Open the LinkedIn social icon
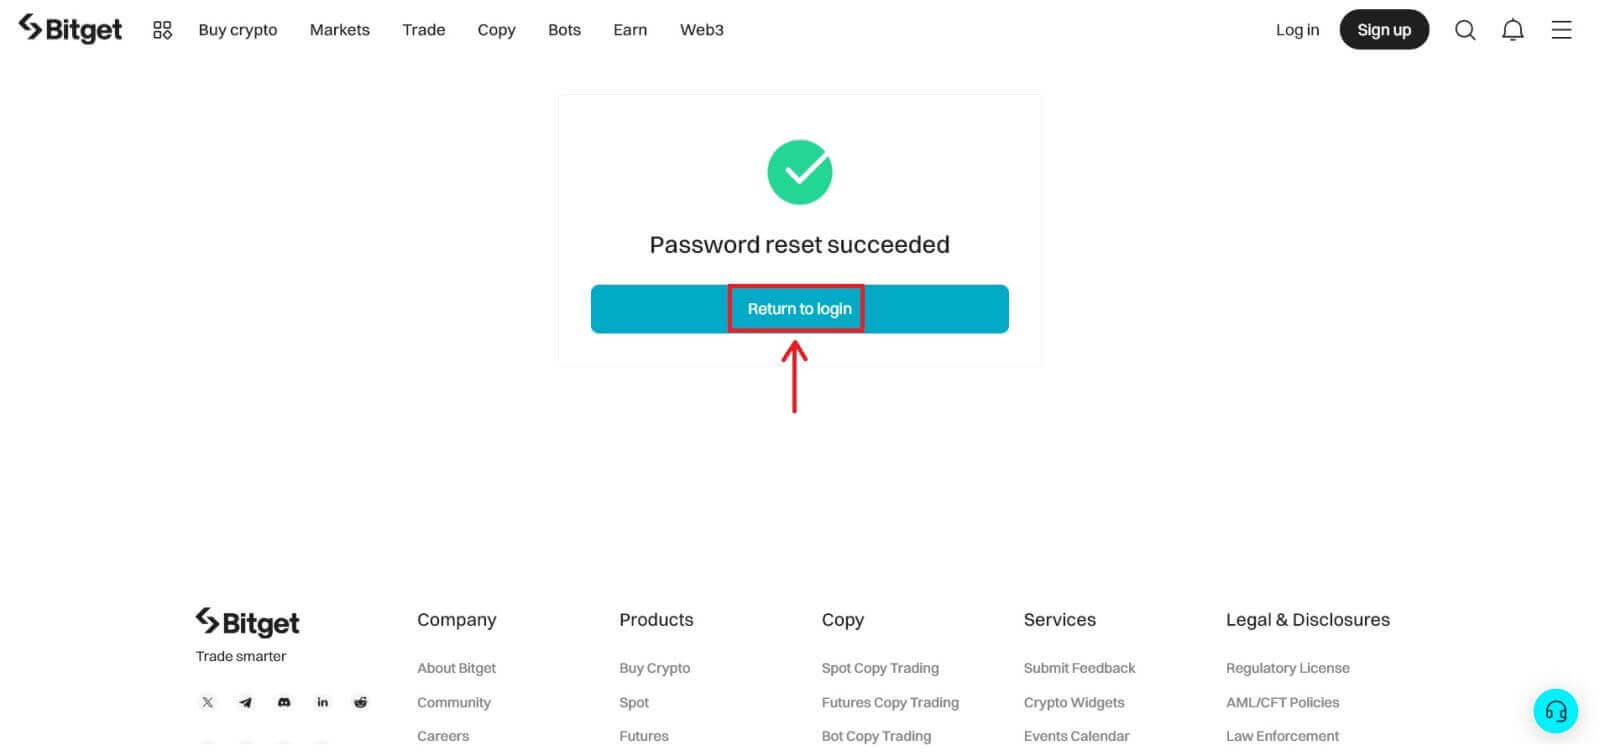Viewport: 1600px width, 756px height. point(322,702)
